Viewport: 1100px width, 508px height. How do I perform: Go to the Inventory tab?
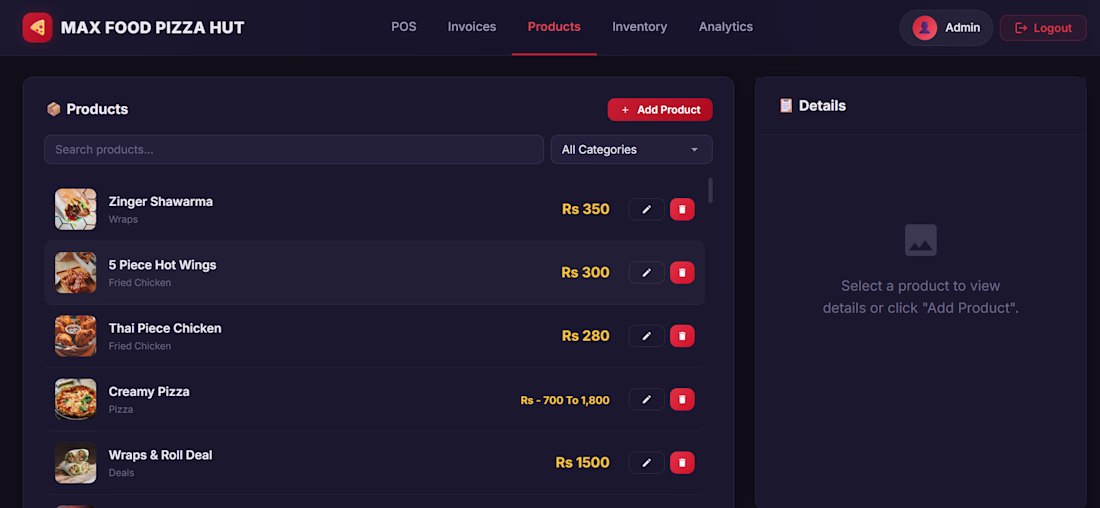pyautogui.click(x=639, y=27)
